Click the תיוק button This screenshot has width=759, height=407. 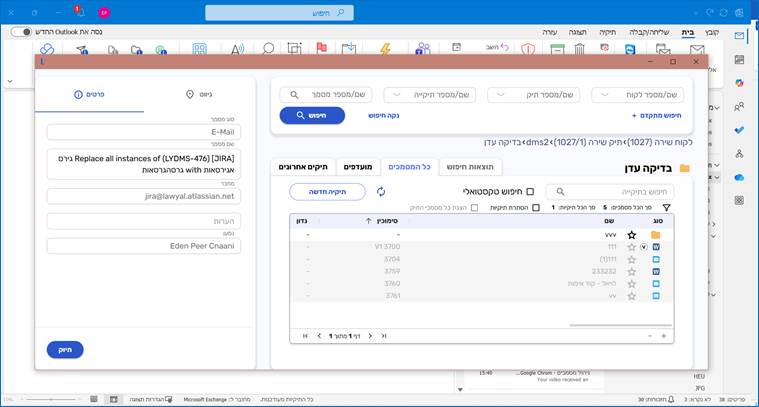[65, 350]
